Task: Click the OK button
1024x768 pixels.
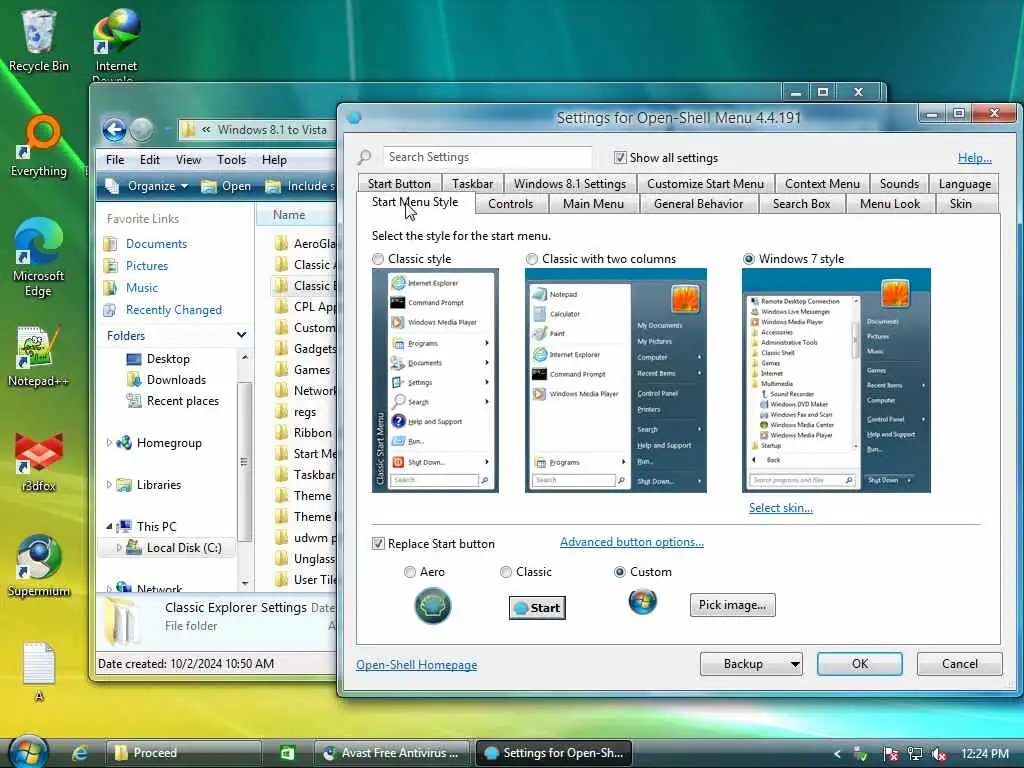Action: tap(860, 664)
